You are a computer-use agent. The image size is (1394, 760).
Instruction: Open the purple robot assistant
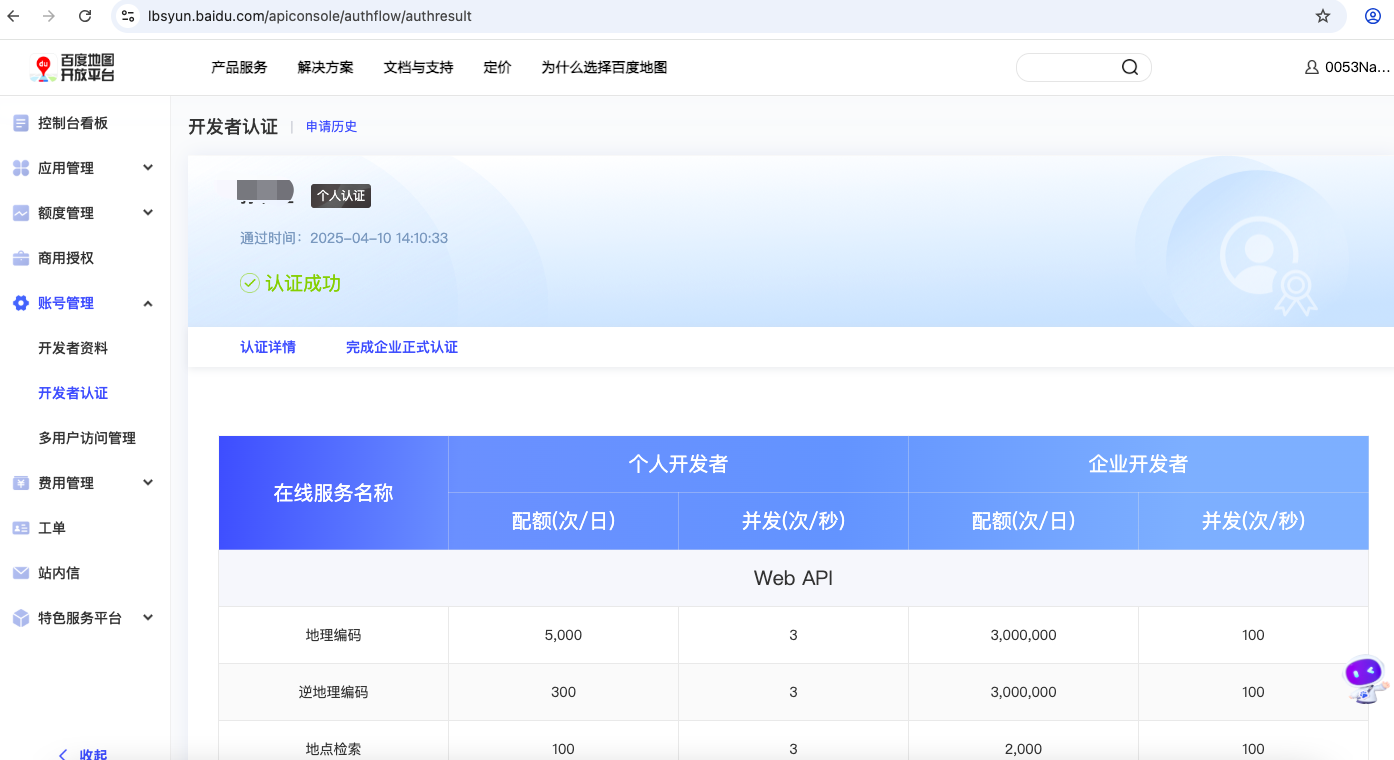point(1365,679)
